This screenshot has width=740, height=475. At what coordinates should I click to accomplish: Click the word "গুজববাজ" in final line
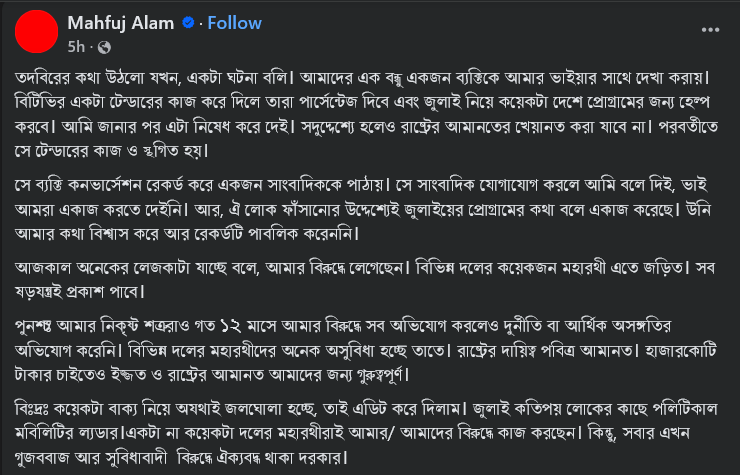(x=42, y=458)
